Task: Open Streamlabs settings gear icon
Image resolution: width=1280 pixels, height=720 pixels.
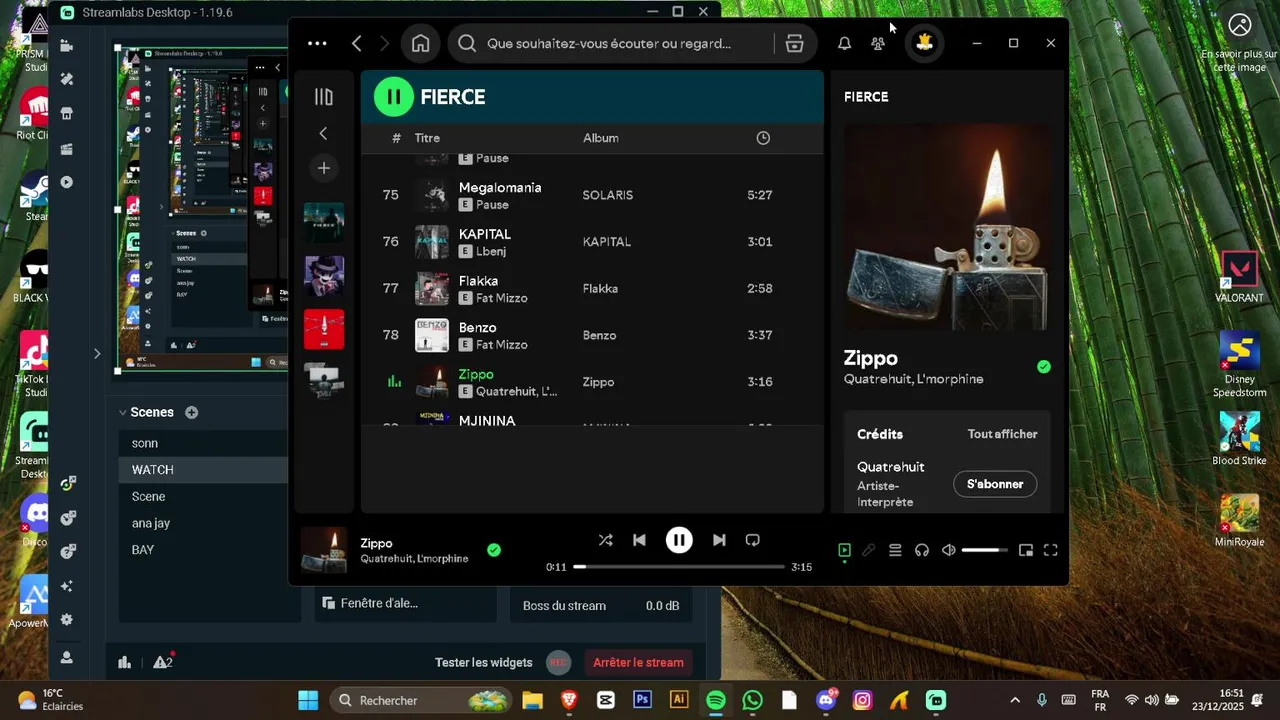Action: tap(67, 620)
